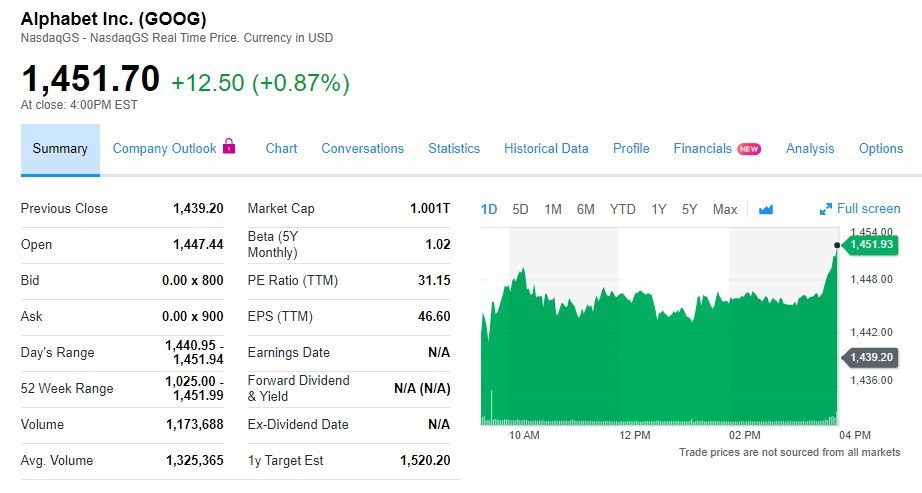Click the Open value 1,447.44
922x493 pixels.
coord(198,244)
